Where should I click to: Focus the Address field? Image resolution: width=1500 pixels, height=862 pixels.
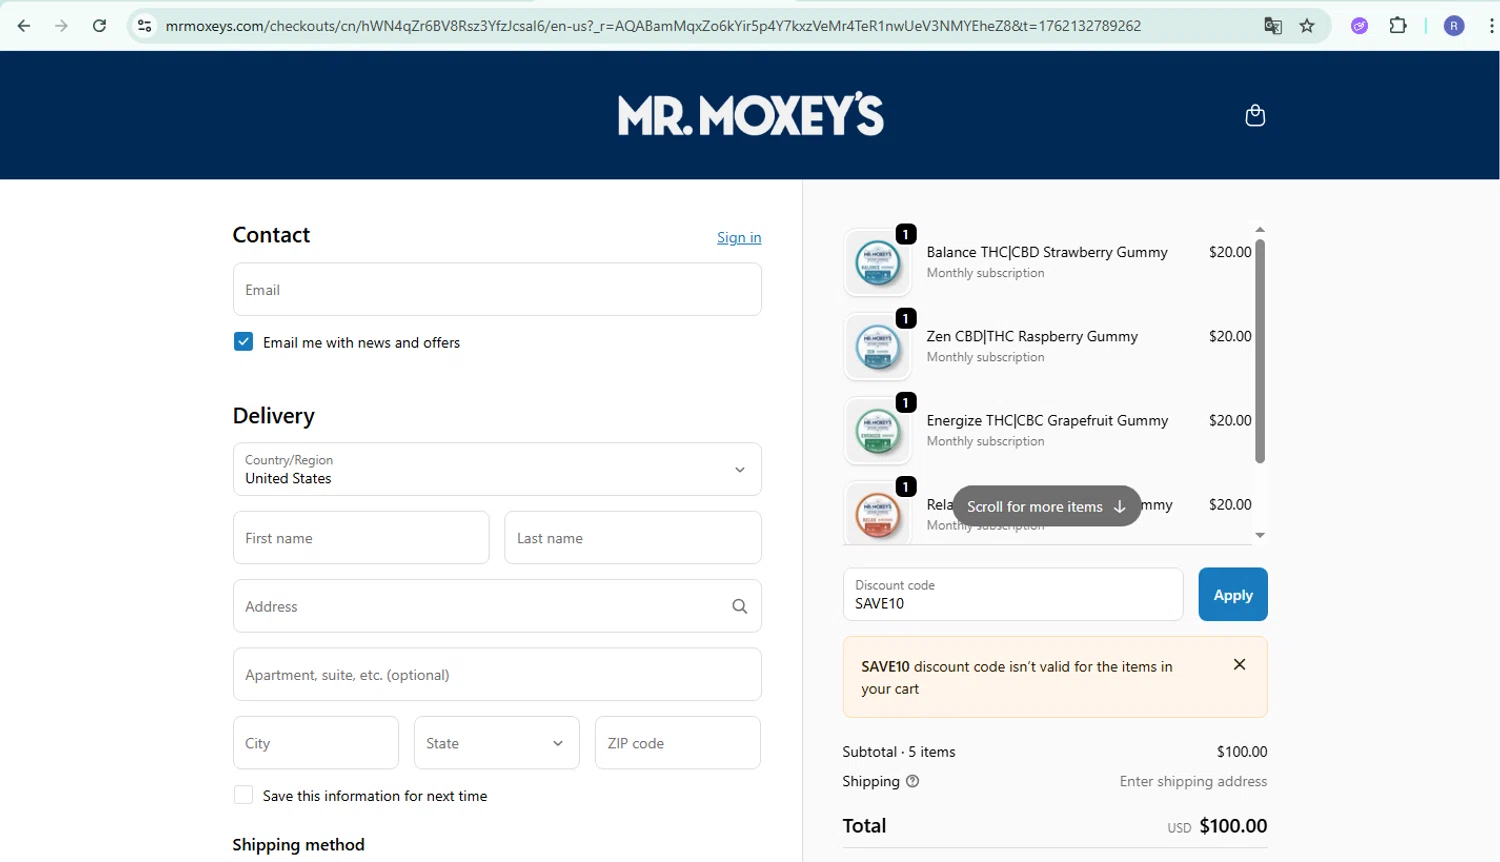[x=497, y=606]
